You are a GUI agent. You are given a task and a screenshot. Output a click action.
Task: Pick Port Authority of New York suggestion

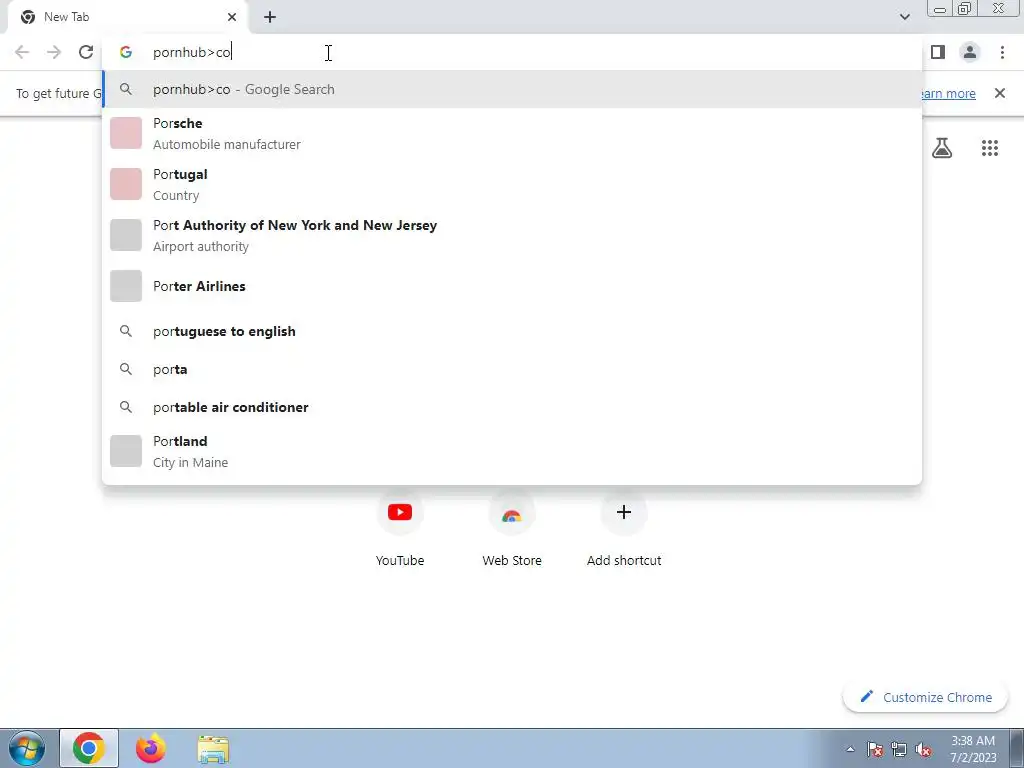pos(512,235)
